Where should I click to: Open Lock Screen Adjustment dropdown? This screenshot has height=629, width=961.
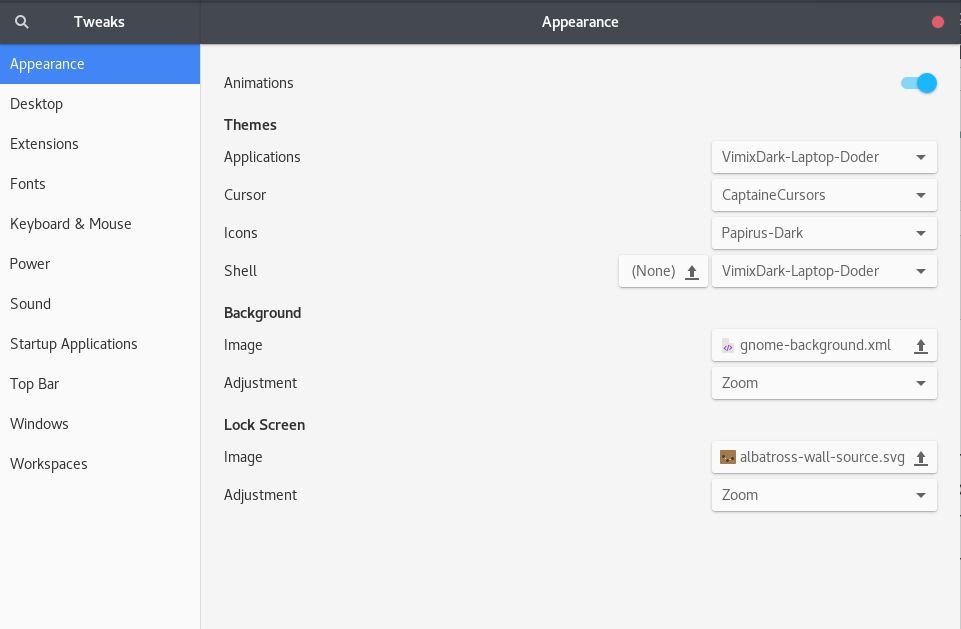pos(824,495)
